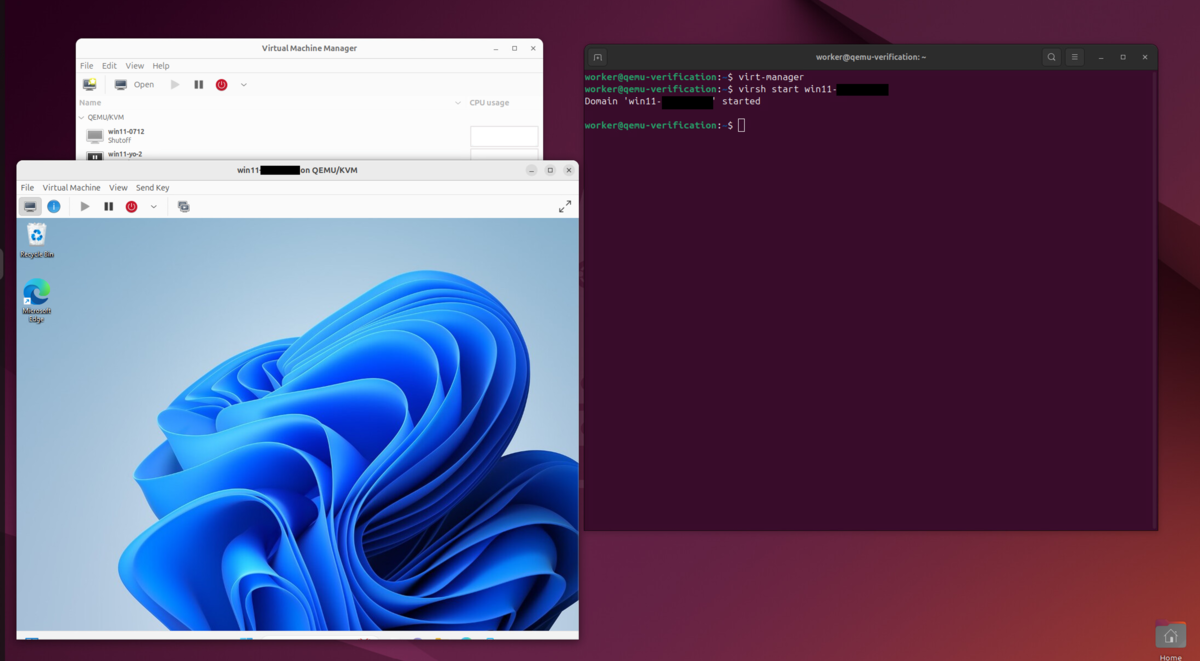The height and width of the screenshot is (661, 1200).
Task: Open the Virtual Machine menu
Action: coord(71,187)
